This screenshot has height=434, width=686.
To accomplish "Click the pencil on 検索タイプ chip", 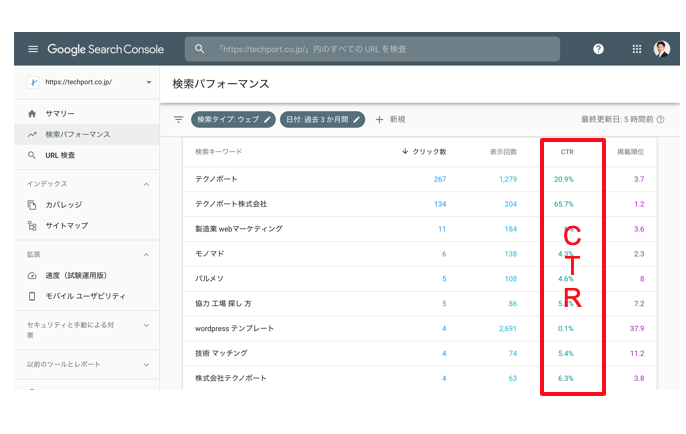I will coord(267,119).
